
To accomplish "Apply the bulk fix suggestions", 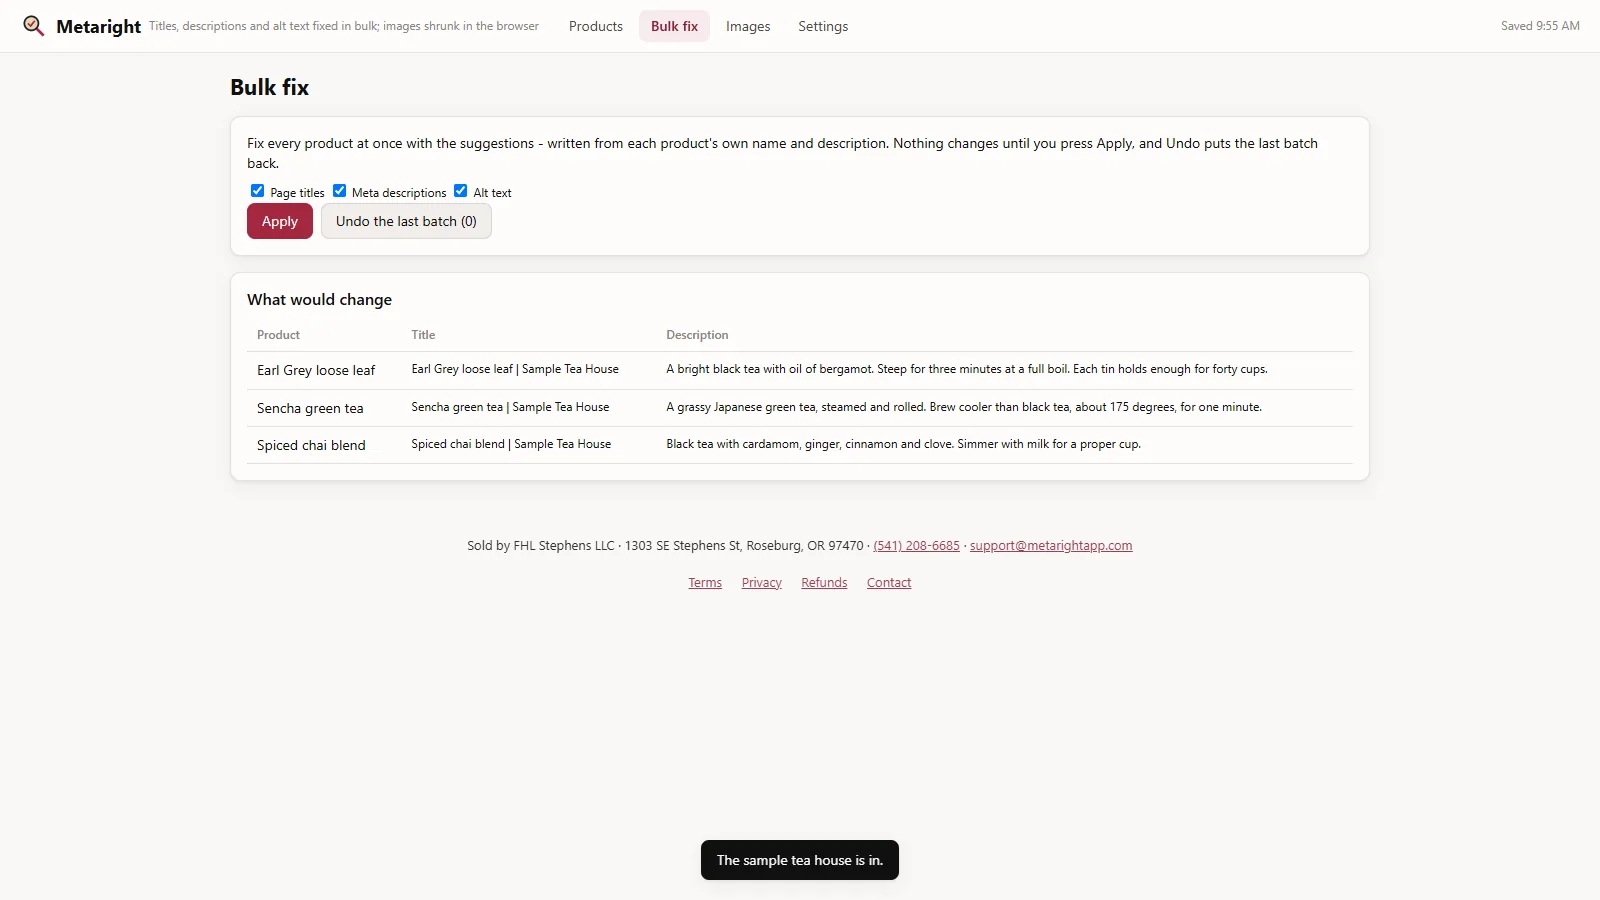I will (280, 221).
